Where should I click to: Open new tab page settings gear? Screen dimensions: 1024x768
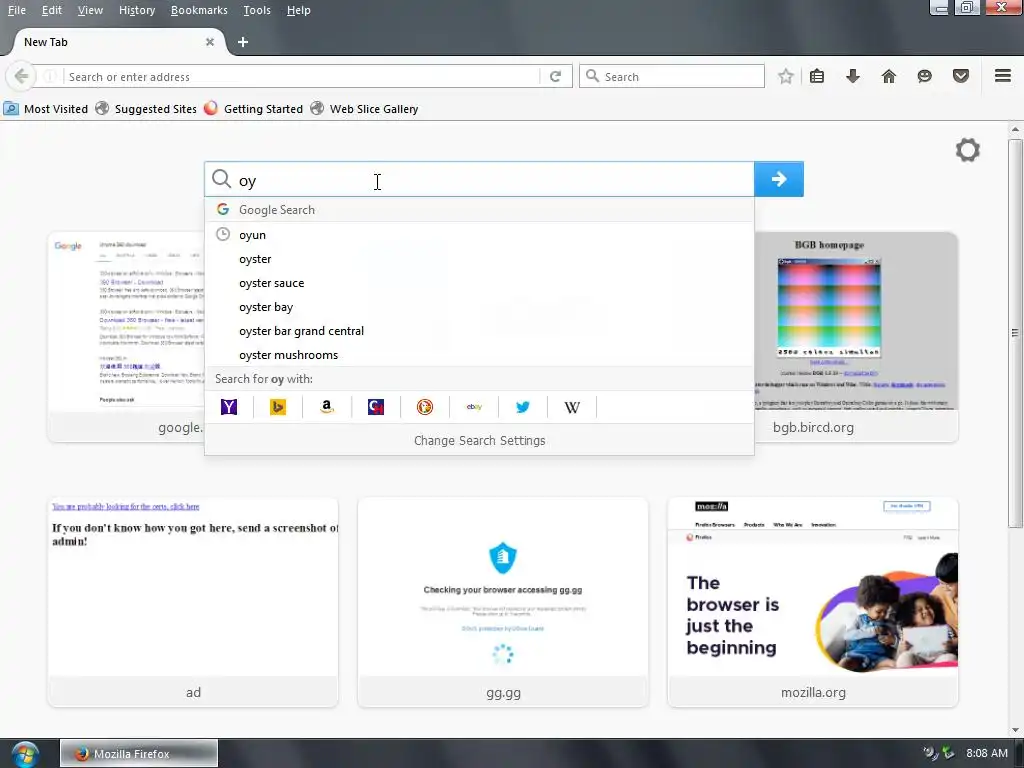point(967,150)
